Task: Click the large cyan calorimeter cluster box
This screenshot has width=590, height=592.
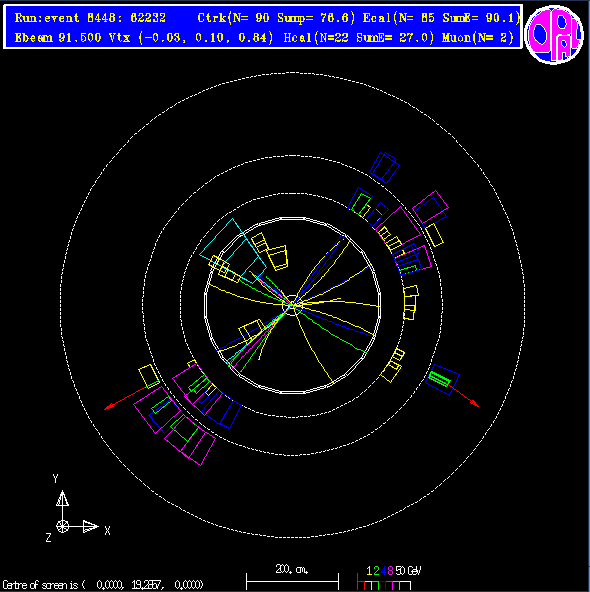Action: [233, 251]
